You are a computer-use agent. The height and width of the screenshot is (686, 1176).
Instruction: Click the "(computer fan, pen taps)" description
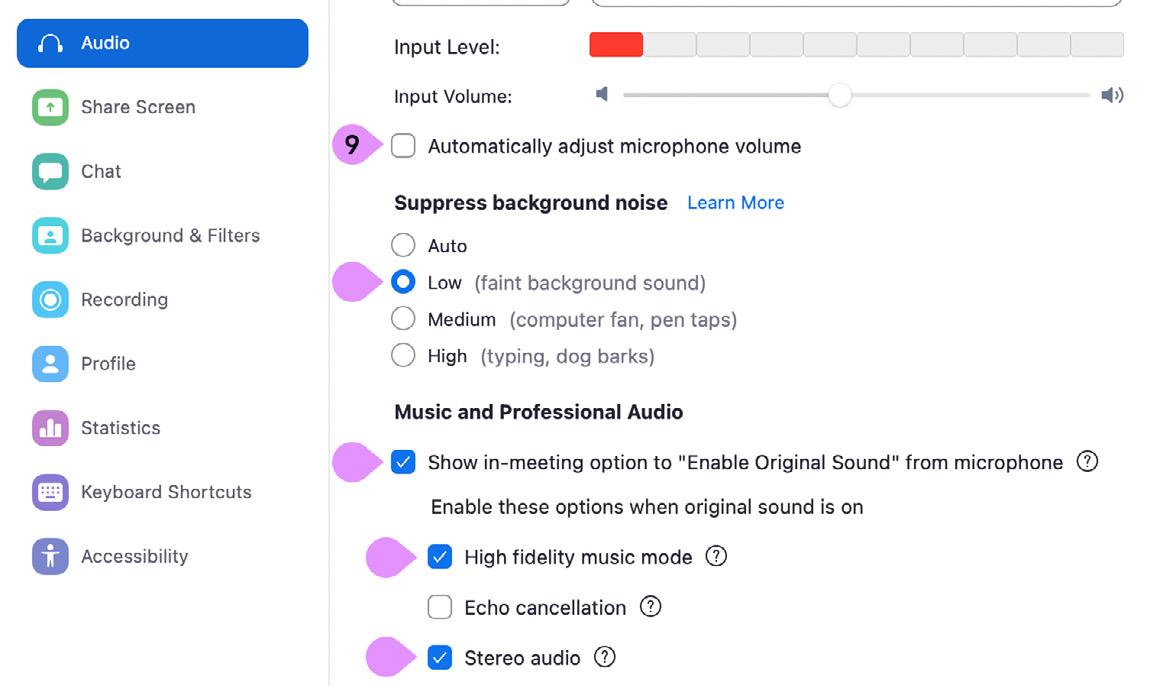[x=623, y=319]
